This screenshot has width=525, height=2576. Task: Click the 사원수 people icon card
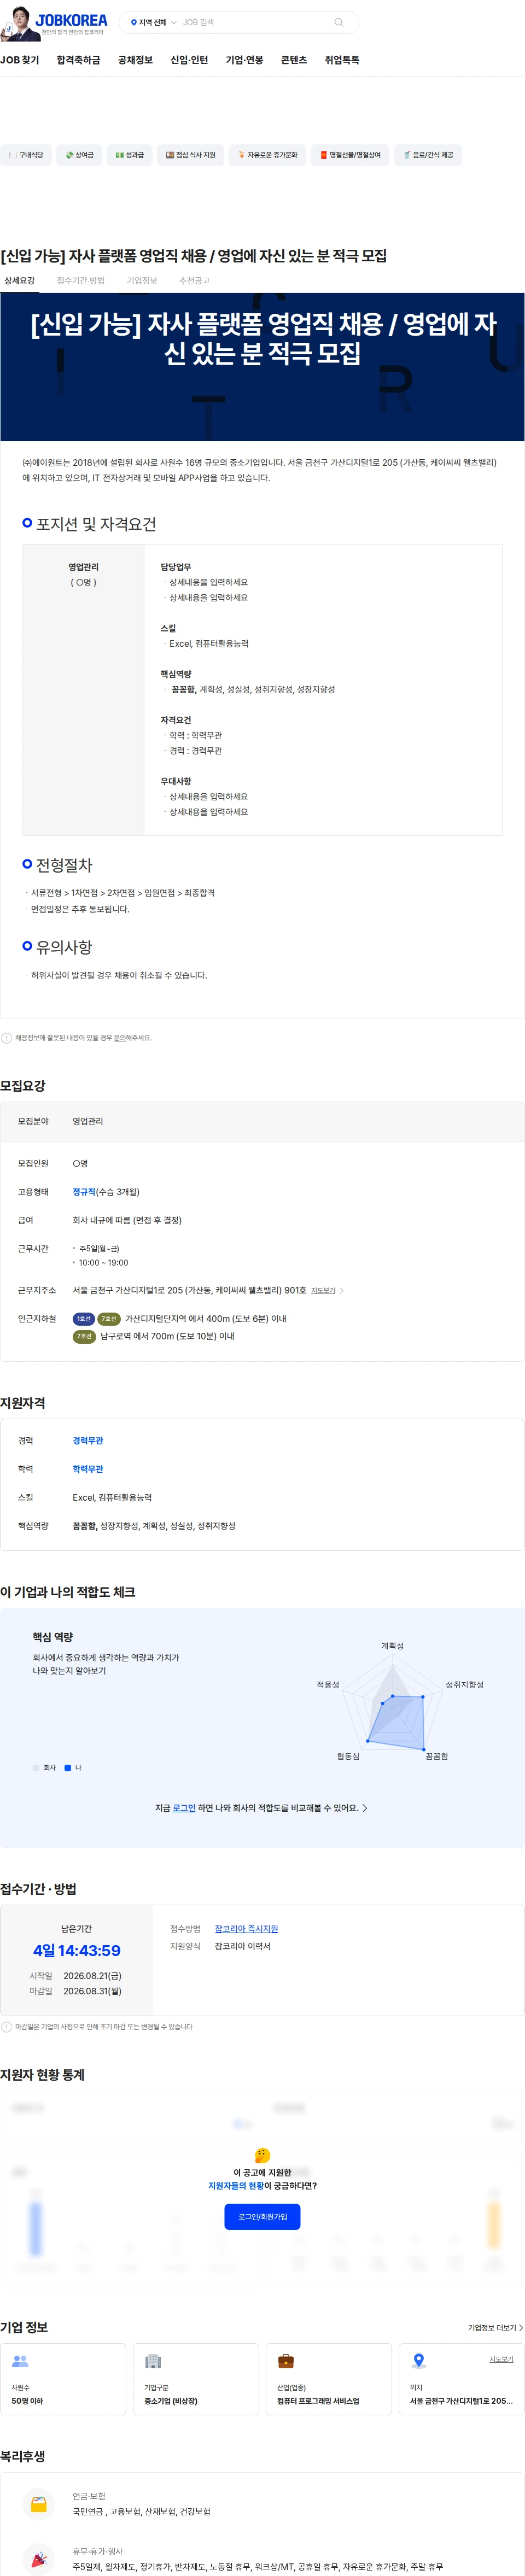[x=63, y=2379]
